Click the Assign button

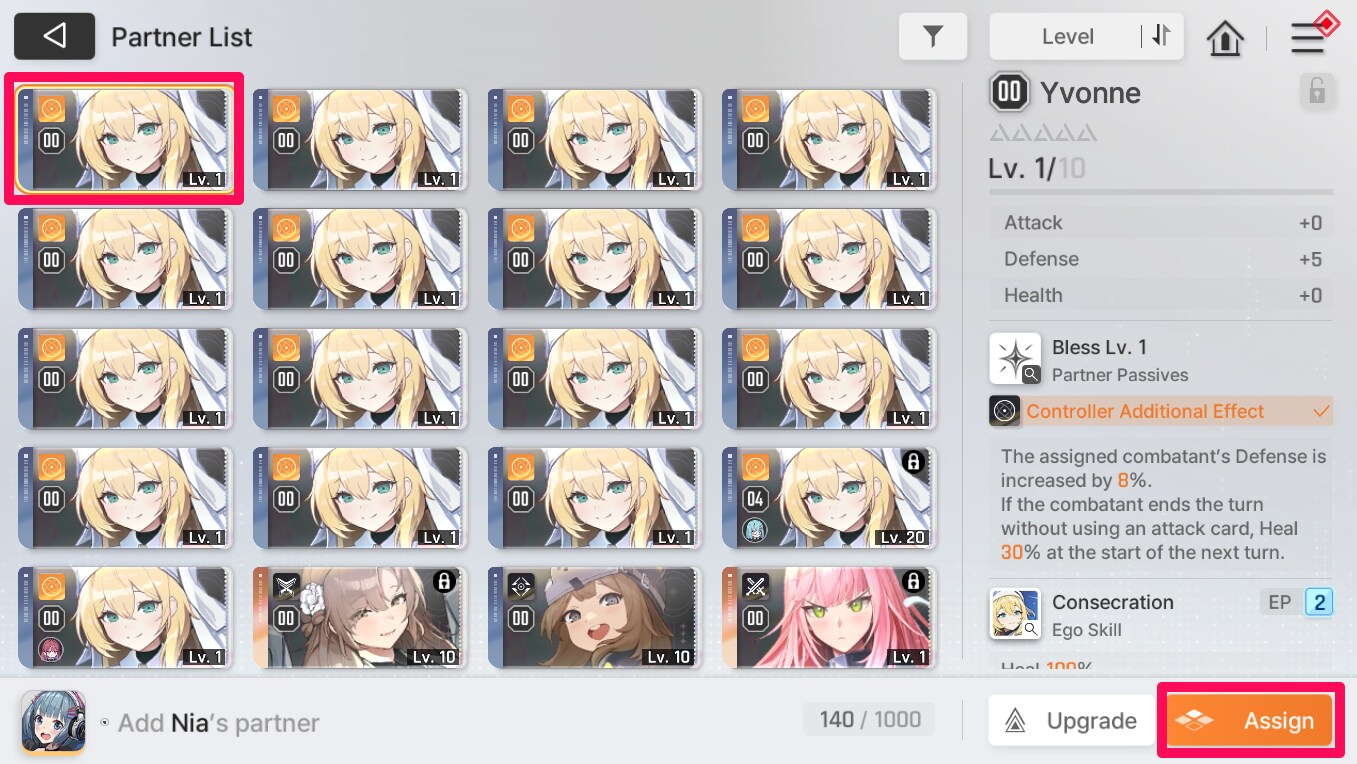(x=1250, y=721)
